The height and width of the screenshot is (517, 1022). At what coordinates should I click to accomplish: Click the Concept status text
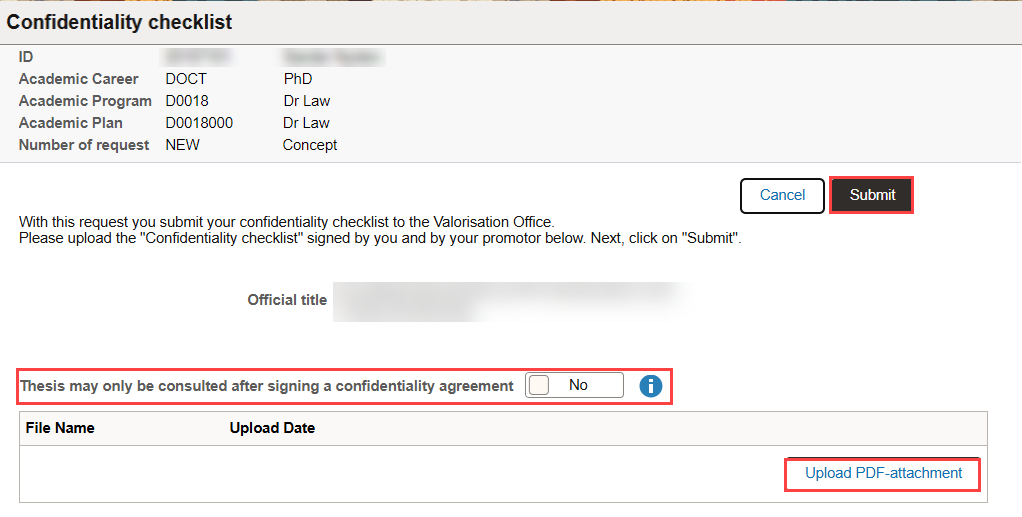point(310,145)
